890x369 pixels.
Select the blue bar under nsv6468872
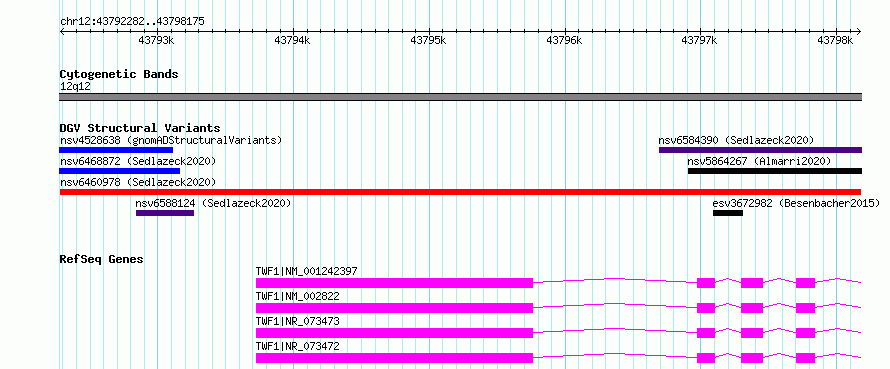click(119, 171)
